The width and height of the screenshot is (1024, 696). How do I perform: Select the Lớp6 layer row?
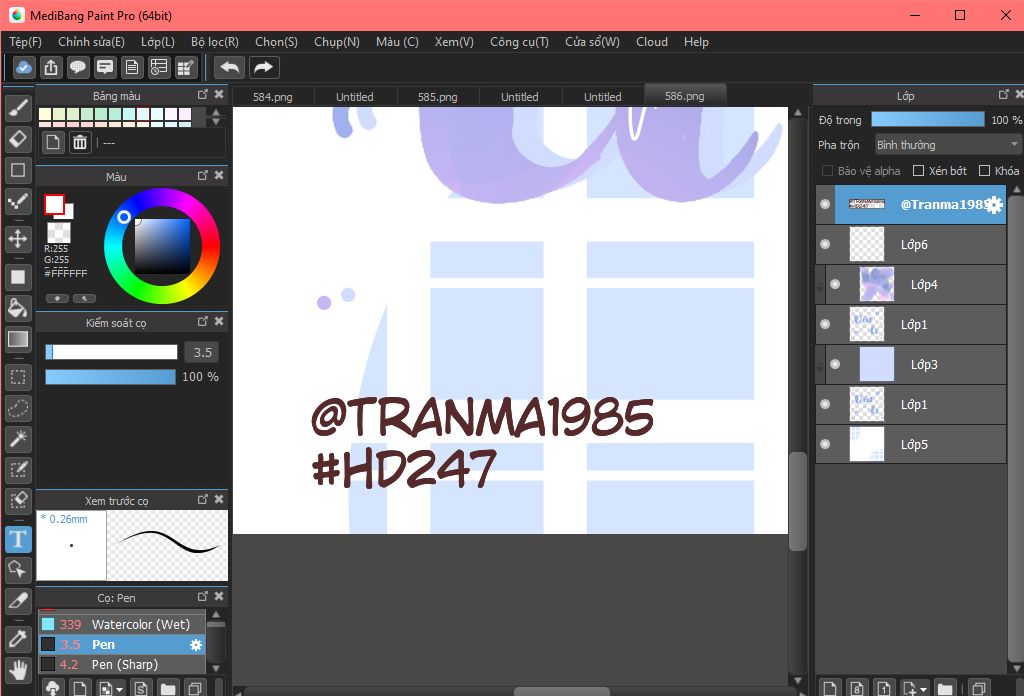pyautogui.click(x=911, y=244)
